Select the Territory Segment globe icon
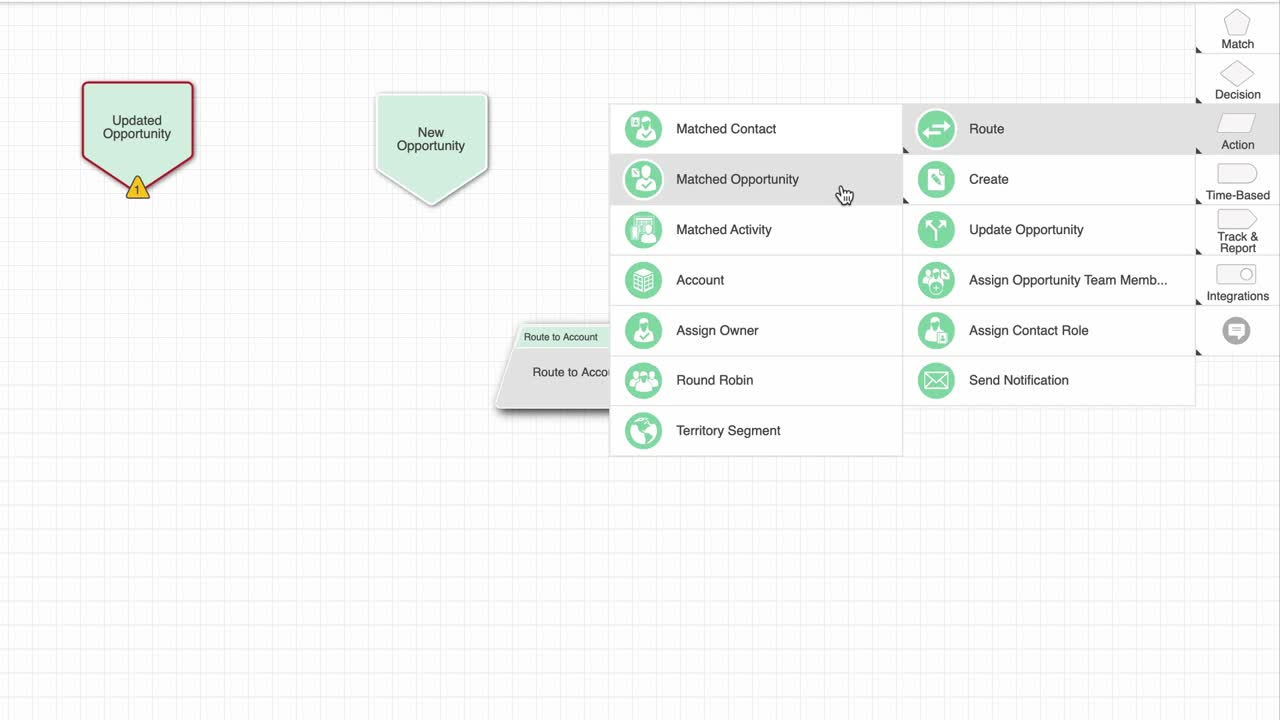1280x720 pixels. click(x=643, y=431)
